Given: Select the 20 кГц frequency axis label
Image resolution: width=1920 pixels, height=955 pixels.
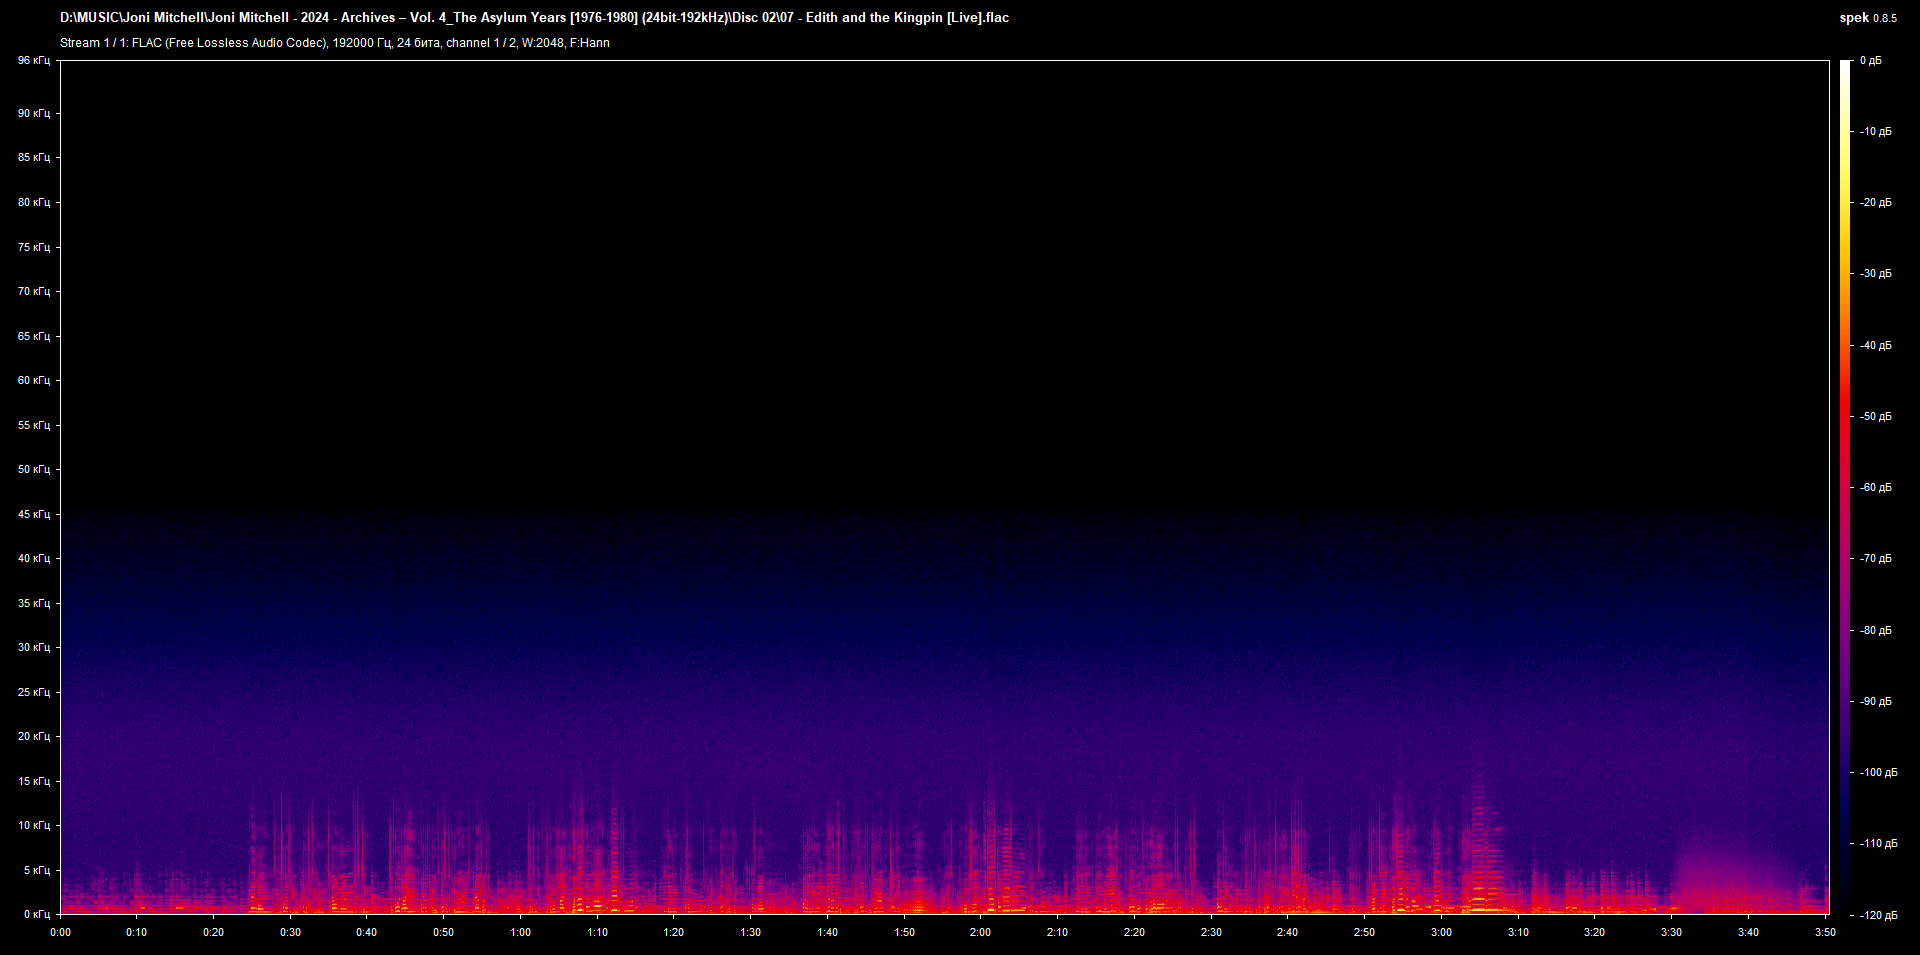Looking at the screenshot, I should [33, 736].
